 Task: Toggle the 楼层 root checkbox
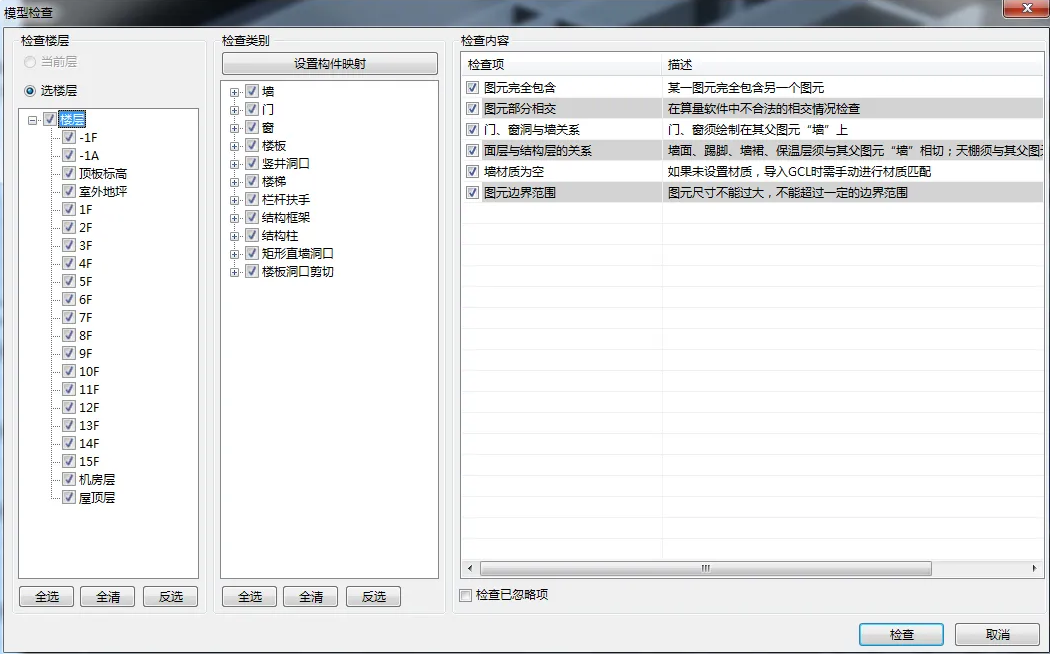coord(50,120)
